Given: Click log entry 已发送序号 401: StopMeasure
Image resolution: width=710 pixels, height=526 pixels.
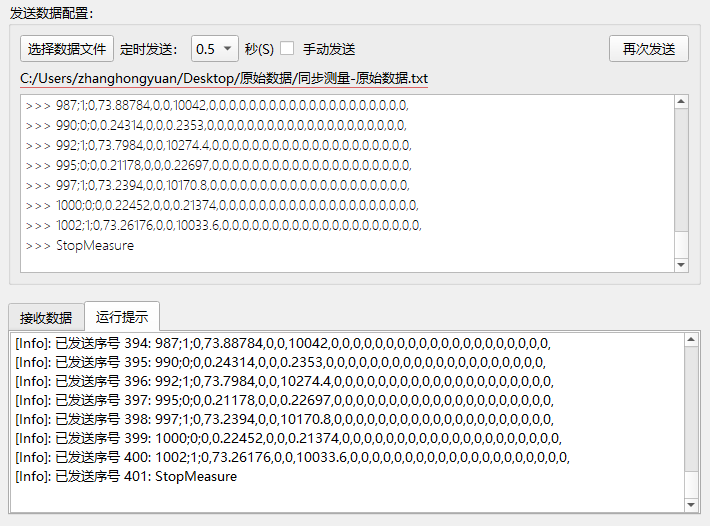Looking at the screenshot, I should [x=126, y=476].
